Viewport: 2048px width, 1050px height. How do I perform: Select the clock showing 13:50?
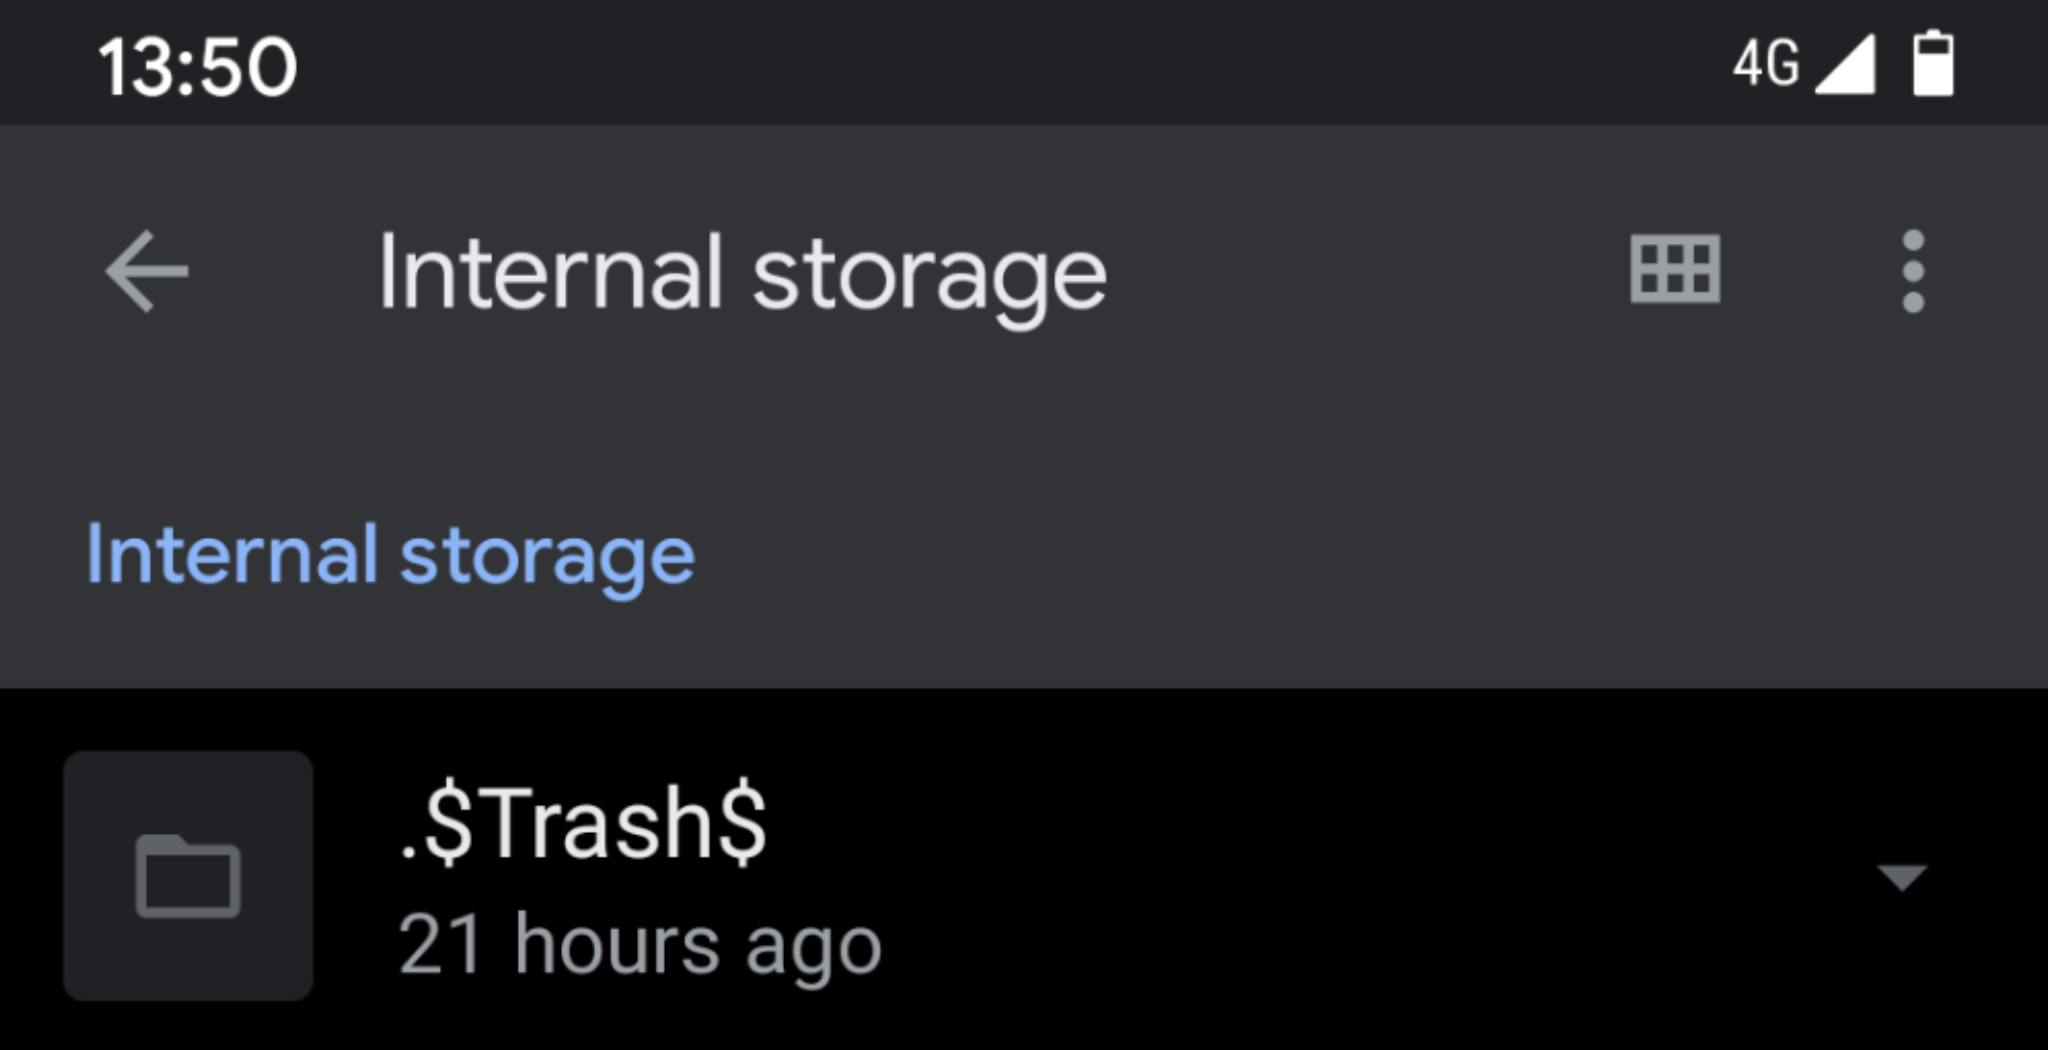point(195,64)
